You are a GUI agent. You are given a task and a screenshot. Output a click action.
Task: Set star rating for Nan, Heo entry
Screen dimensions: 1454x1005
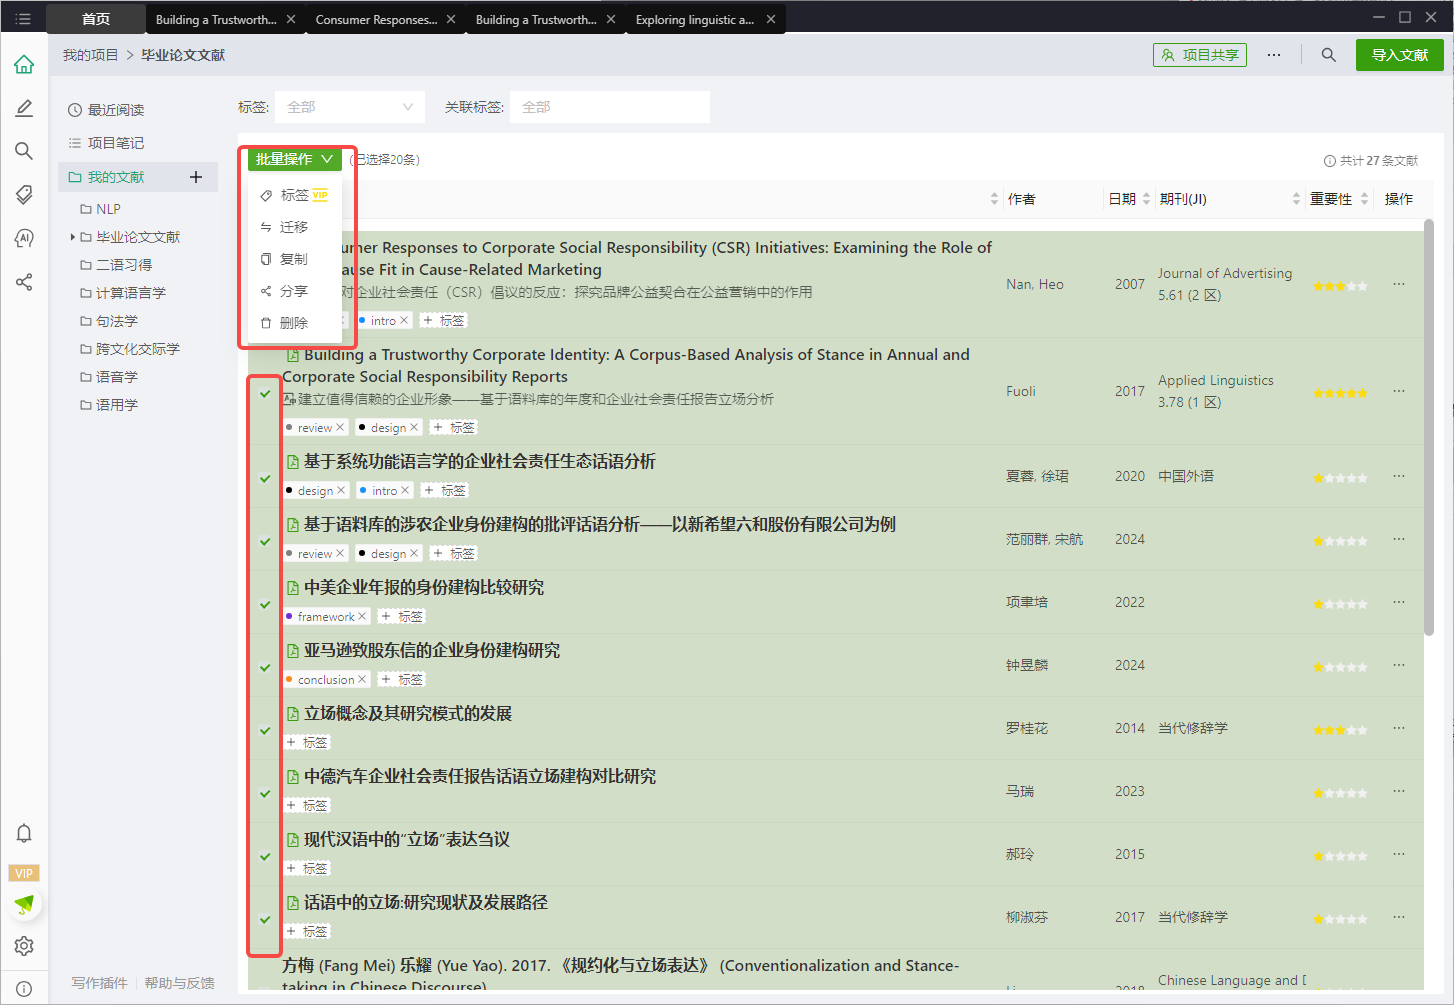(1340, 286)
